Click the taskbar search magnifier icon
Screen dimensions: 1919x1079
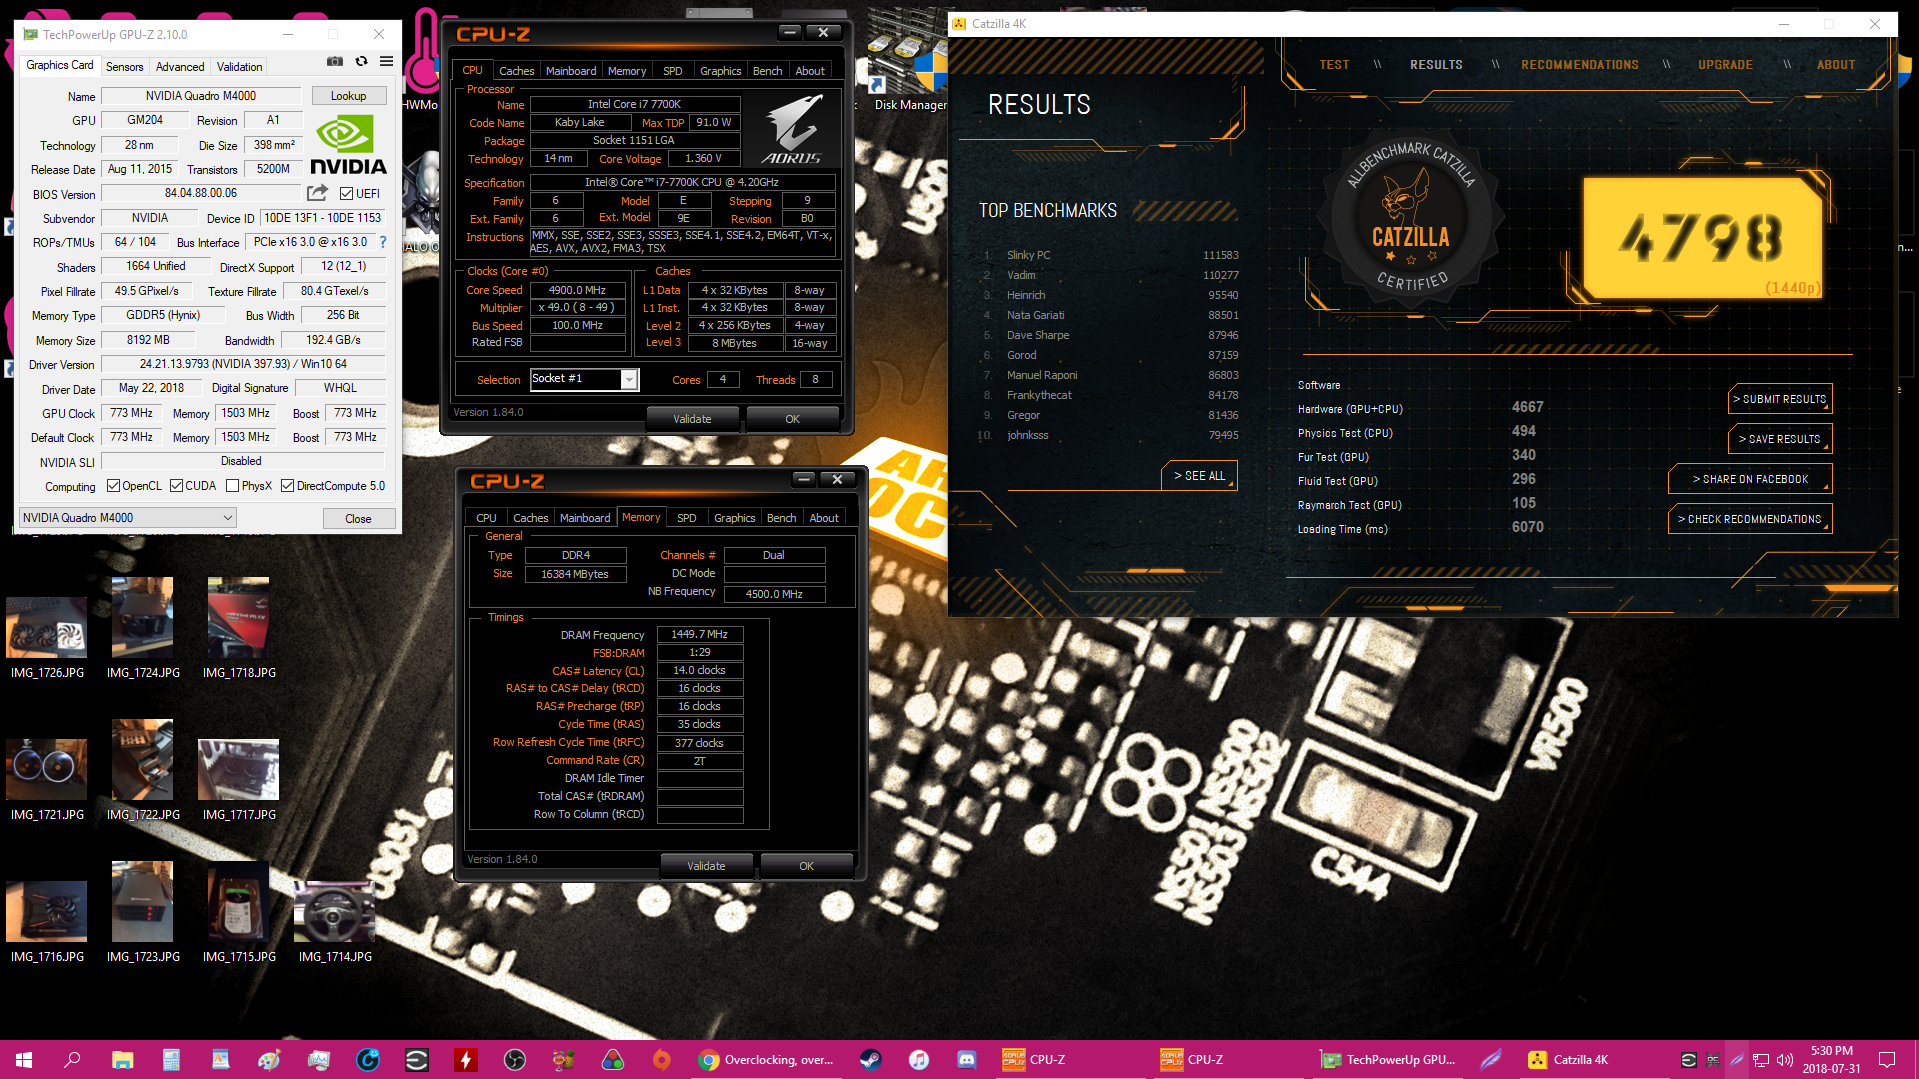[72, 1060]
